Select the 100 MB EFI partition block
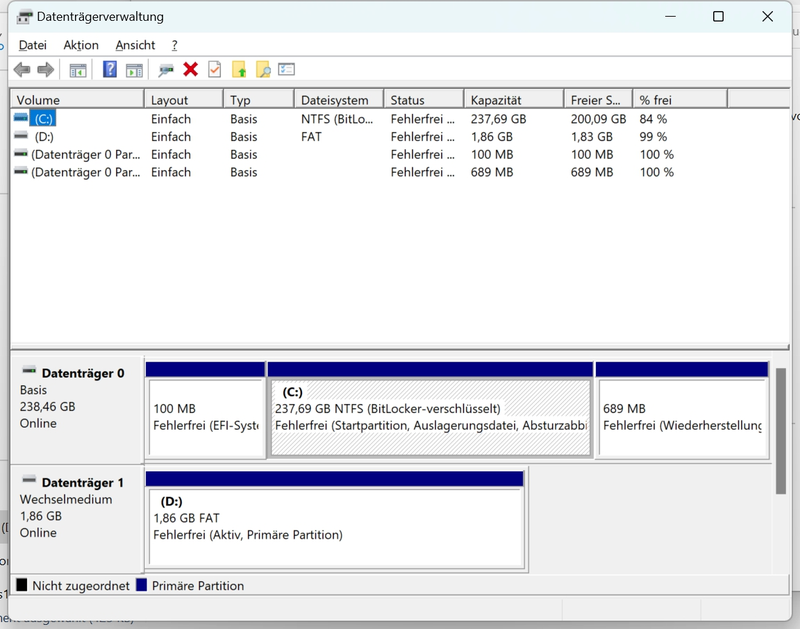The image size is (800, 629). (x=204, y=418)
